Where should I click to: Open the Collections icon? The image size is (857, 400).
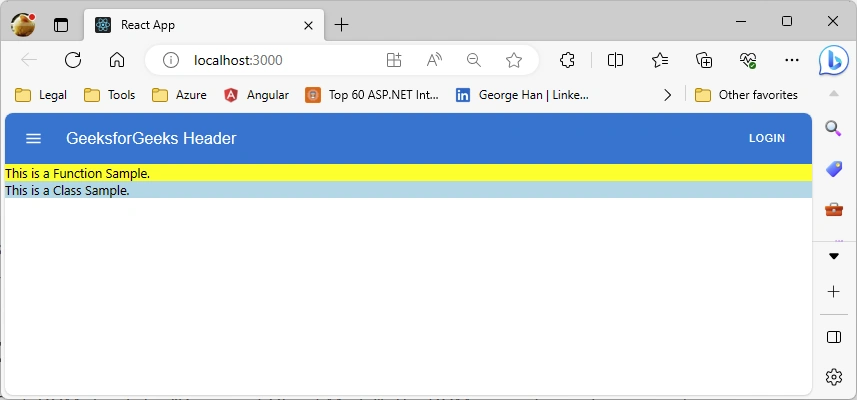click(x=704, y=60)
